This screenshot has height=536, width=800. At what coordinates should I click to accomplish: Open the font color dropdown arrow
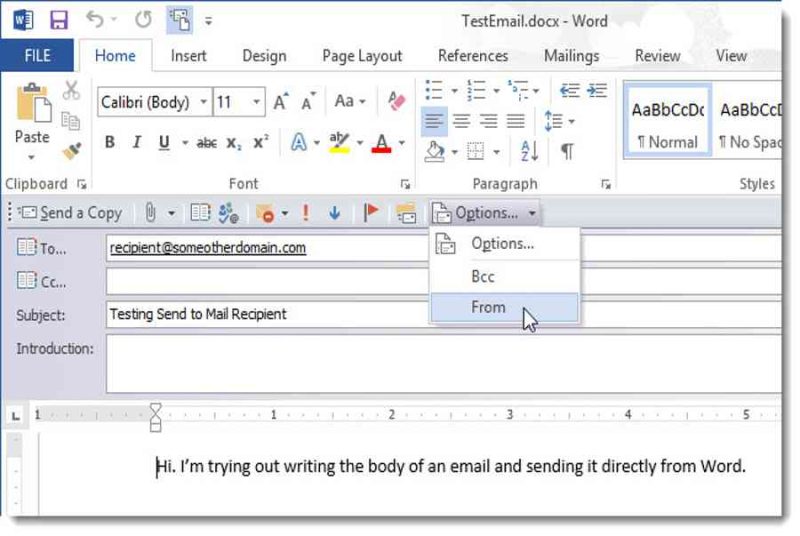pyautogui.click(x=402, y=143)
